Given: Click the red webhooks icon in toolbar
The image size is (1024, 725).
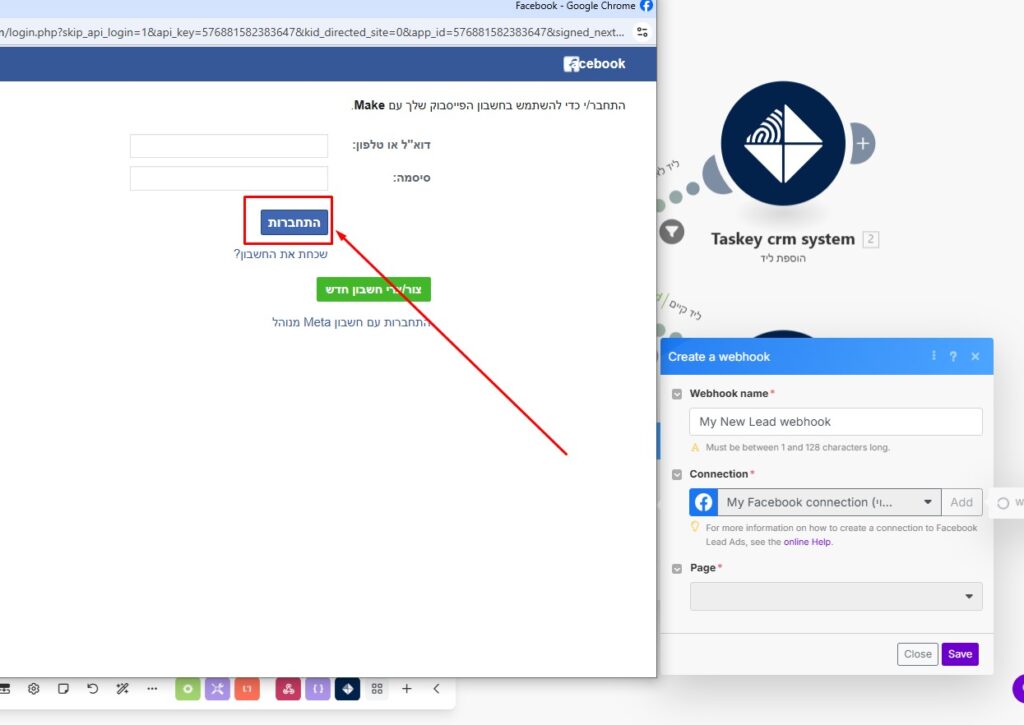Looking at the screenshot, I should [x=288, y=688].
